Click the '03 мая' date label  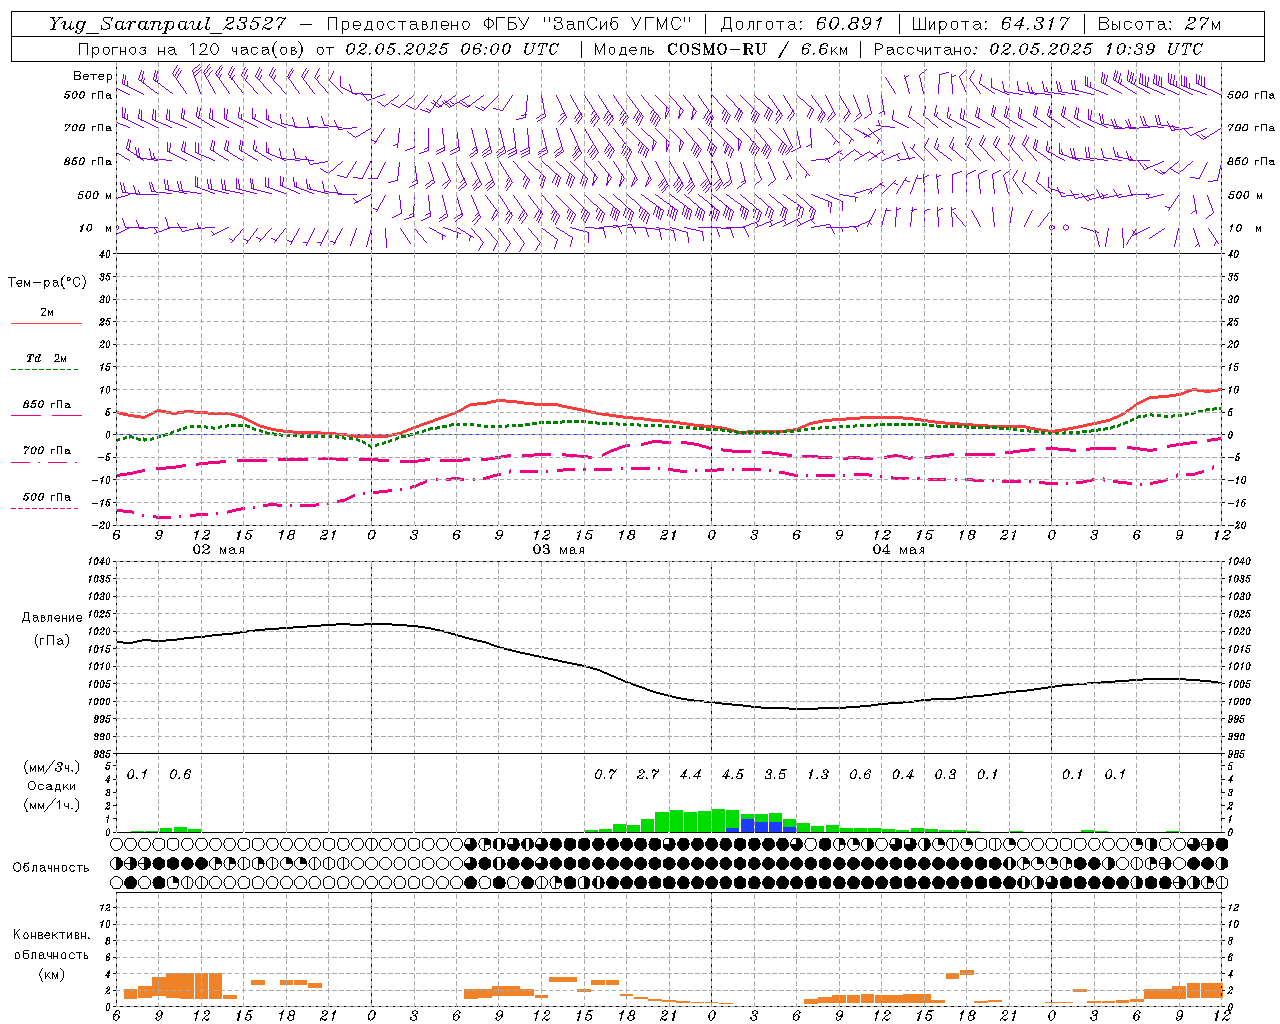point(558,550)
